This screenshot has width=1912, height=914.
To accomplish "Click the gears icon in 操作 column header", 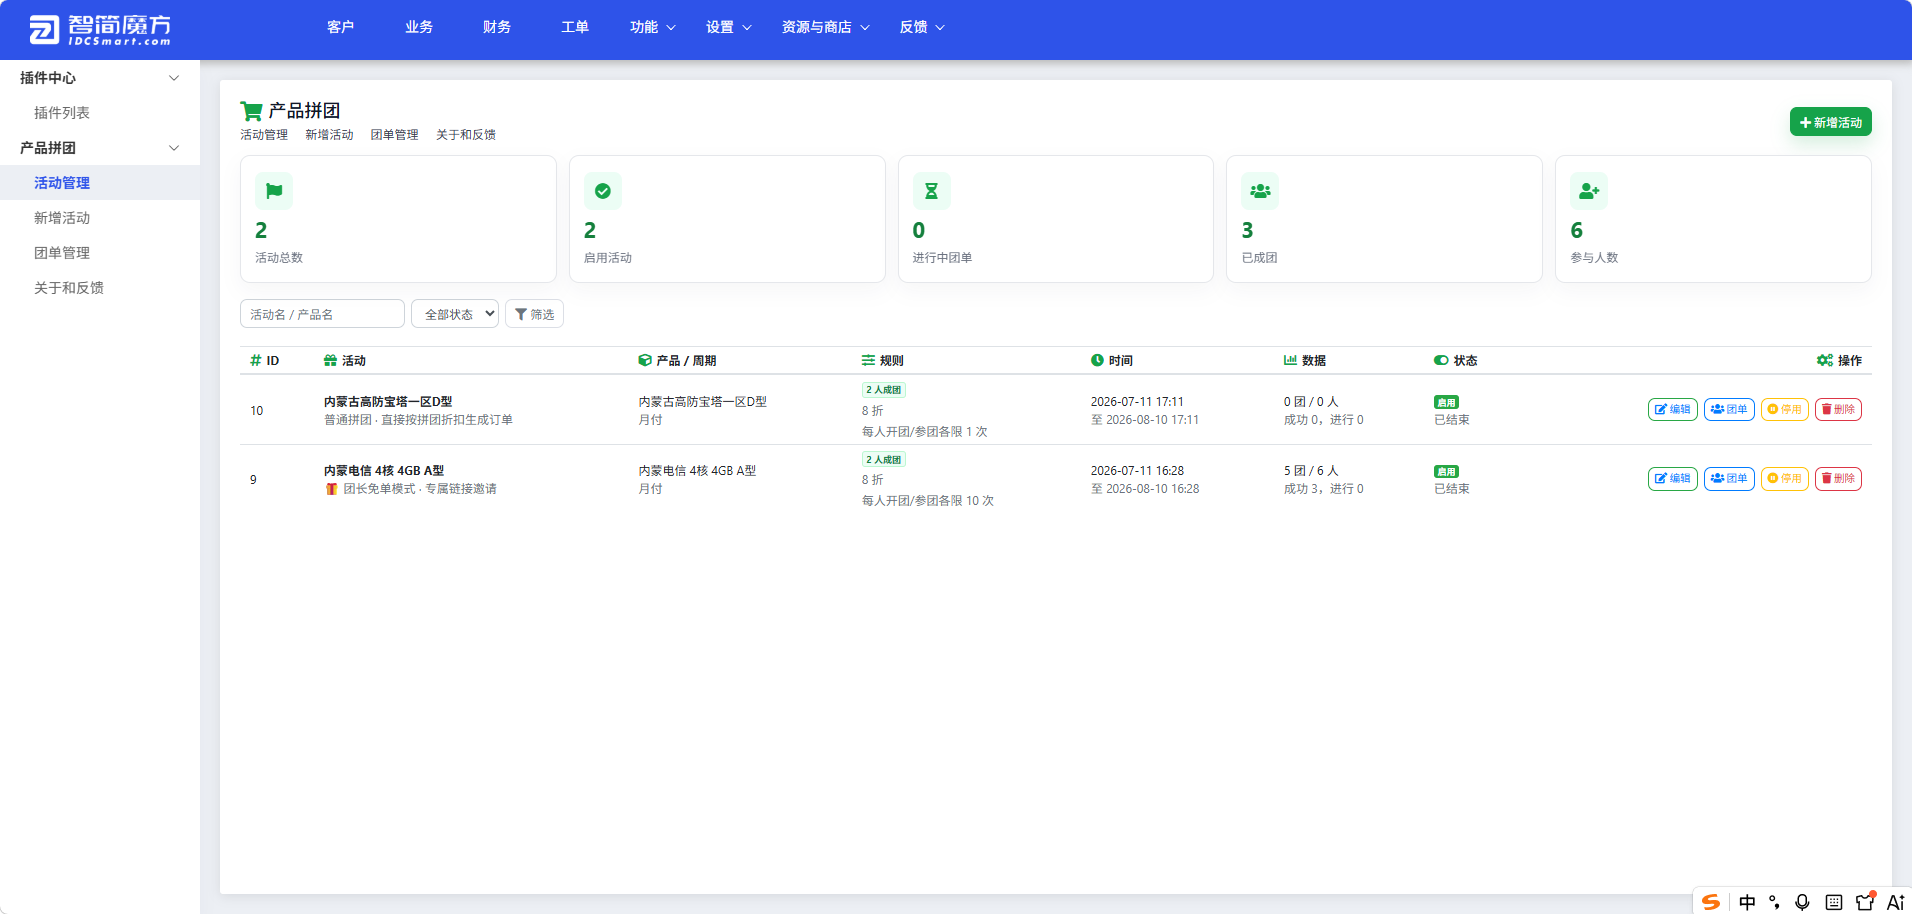I will click(1825, 360).
